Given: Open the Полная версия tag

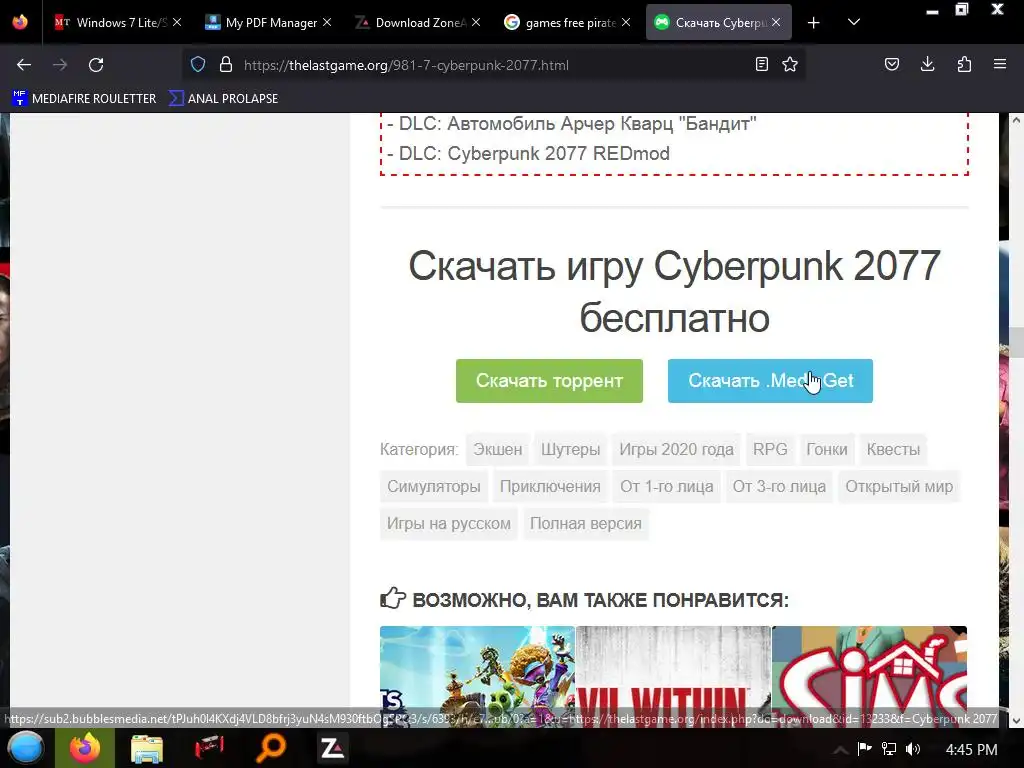Looking at the screenshot, I should pos(586,524).
